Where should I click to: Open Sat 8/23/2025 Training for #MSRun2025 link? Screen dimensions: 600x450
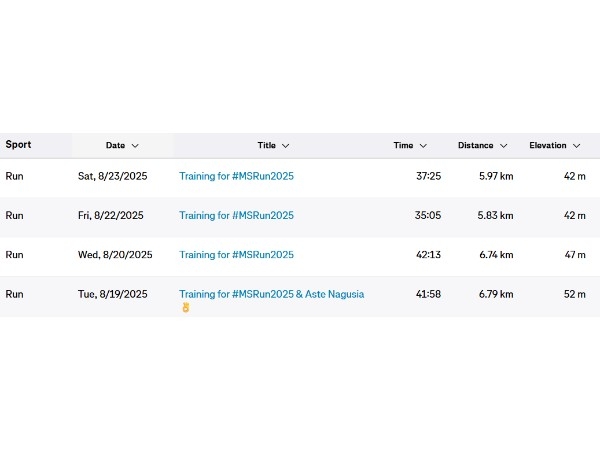coord(236,176)
